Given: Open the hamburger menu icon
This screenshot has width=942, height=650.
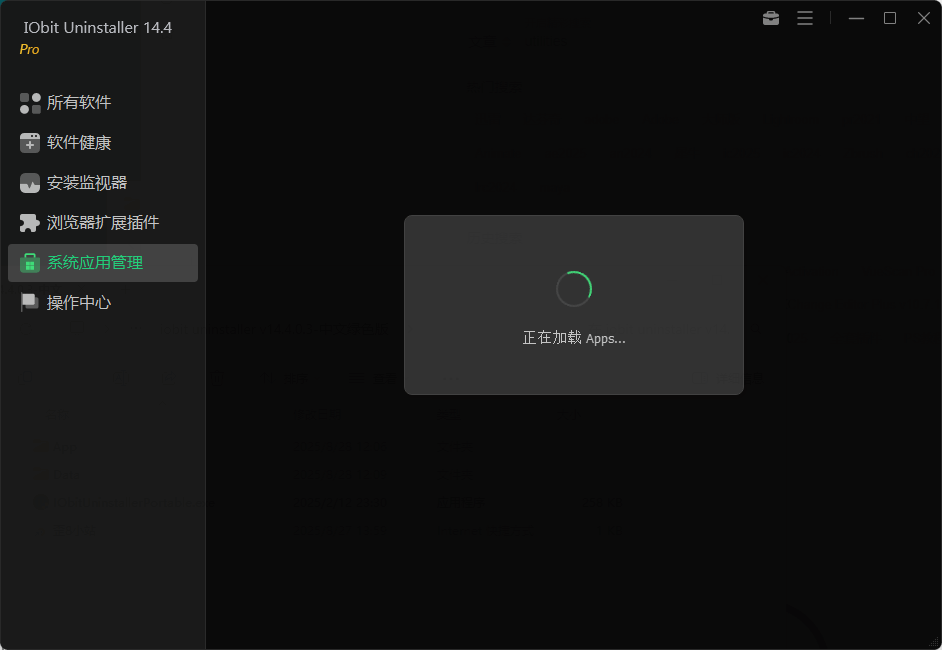Looking at the screenshot, I should [805, 17].
